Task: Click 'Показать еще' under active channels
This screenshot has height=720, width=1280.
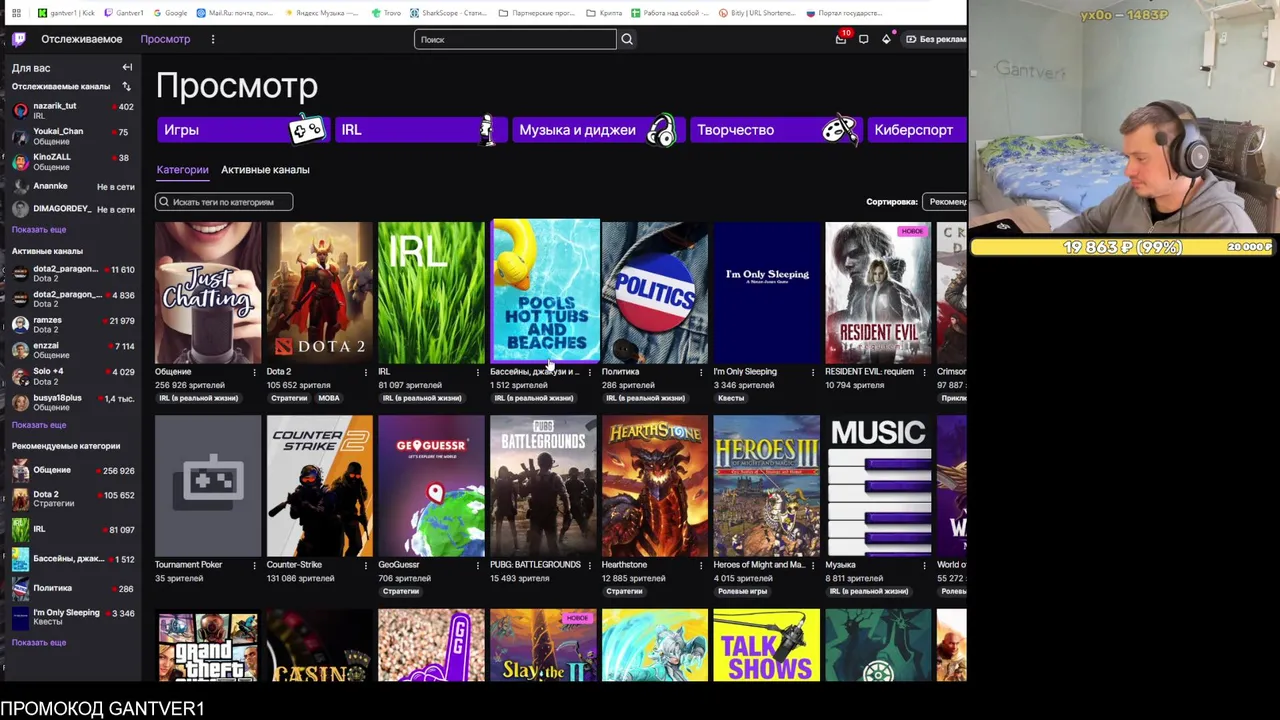Action: [39, 425]
